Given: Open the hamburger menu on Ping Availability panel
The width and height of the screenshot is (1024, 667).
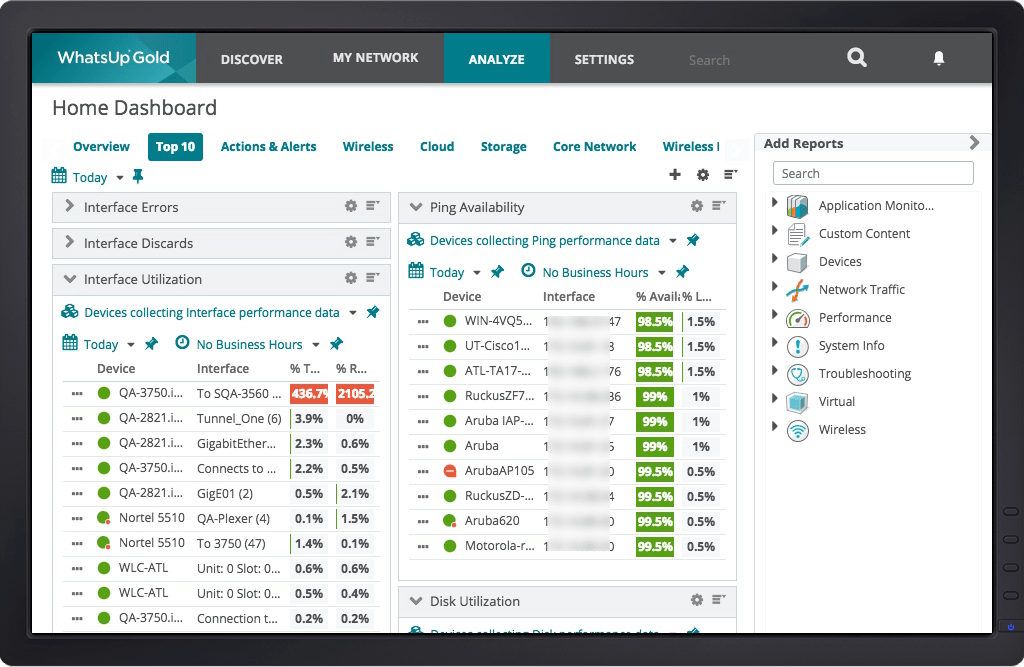Looking at the screenshot, I should (720, 207).
